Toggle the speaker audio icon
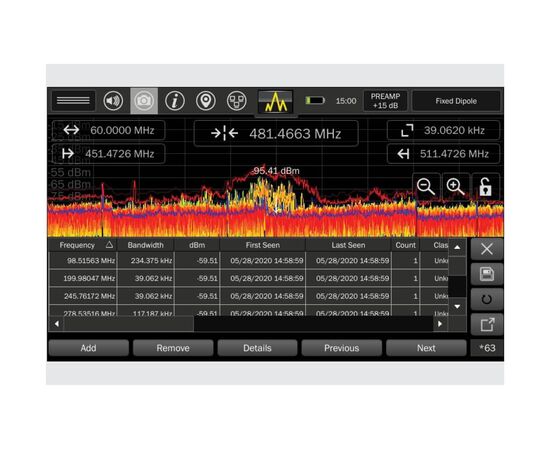Viewport: 550px width, 450px height. point(113,101)
